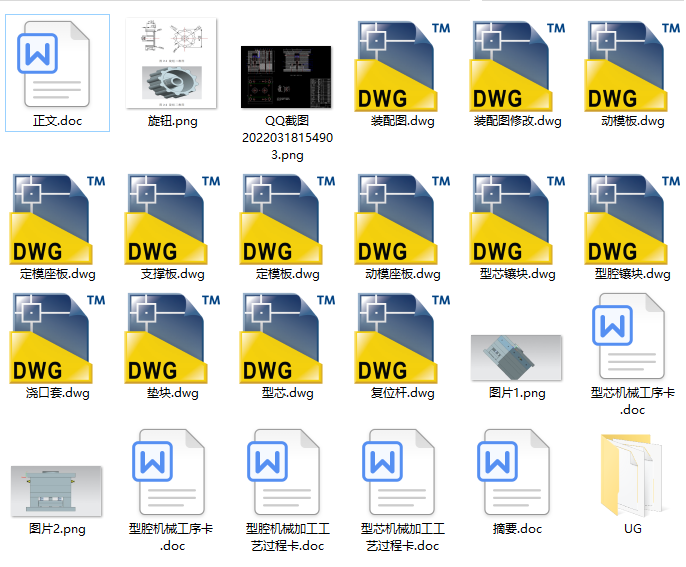Select the QQ截图 screenshot thumbnail
This screenshot has height=567, width=686.
[x=286, y=77]
